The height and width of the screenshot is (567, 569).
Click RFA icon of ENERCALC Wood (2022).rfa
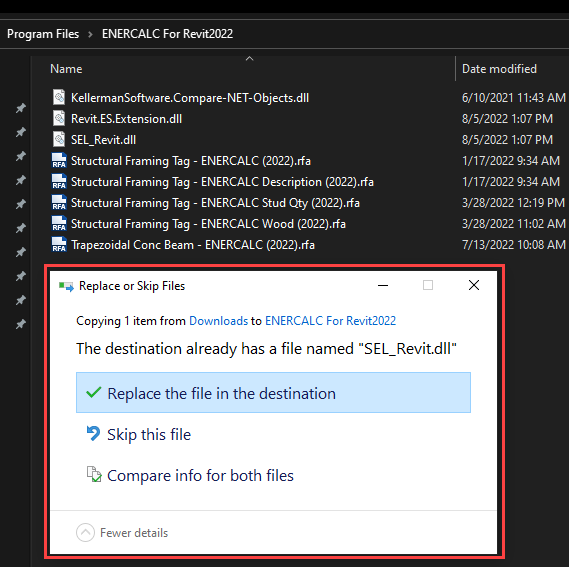[59, 224]
